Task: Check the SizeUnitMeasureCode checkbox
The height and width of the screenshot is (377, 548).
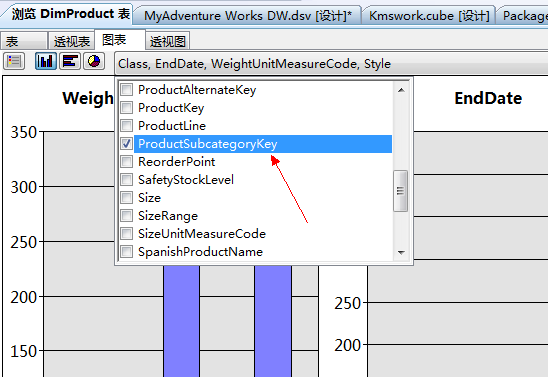Action: (x=126, y=233)
